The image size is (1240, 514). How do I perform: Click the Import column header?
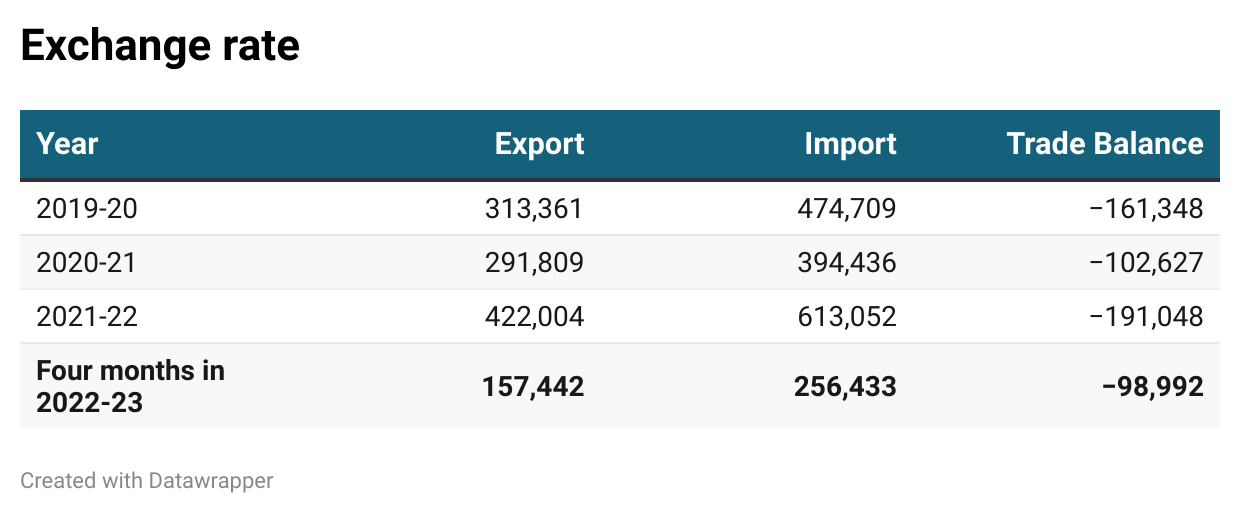point(850,144)
